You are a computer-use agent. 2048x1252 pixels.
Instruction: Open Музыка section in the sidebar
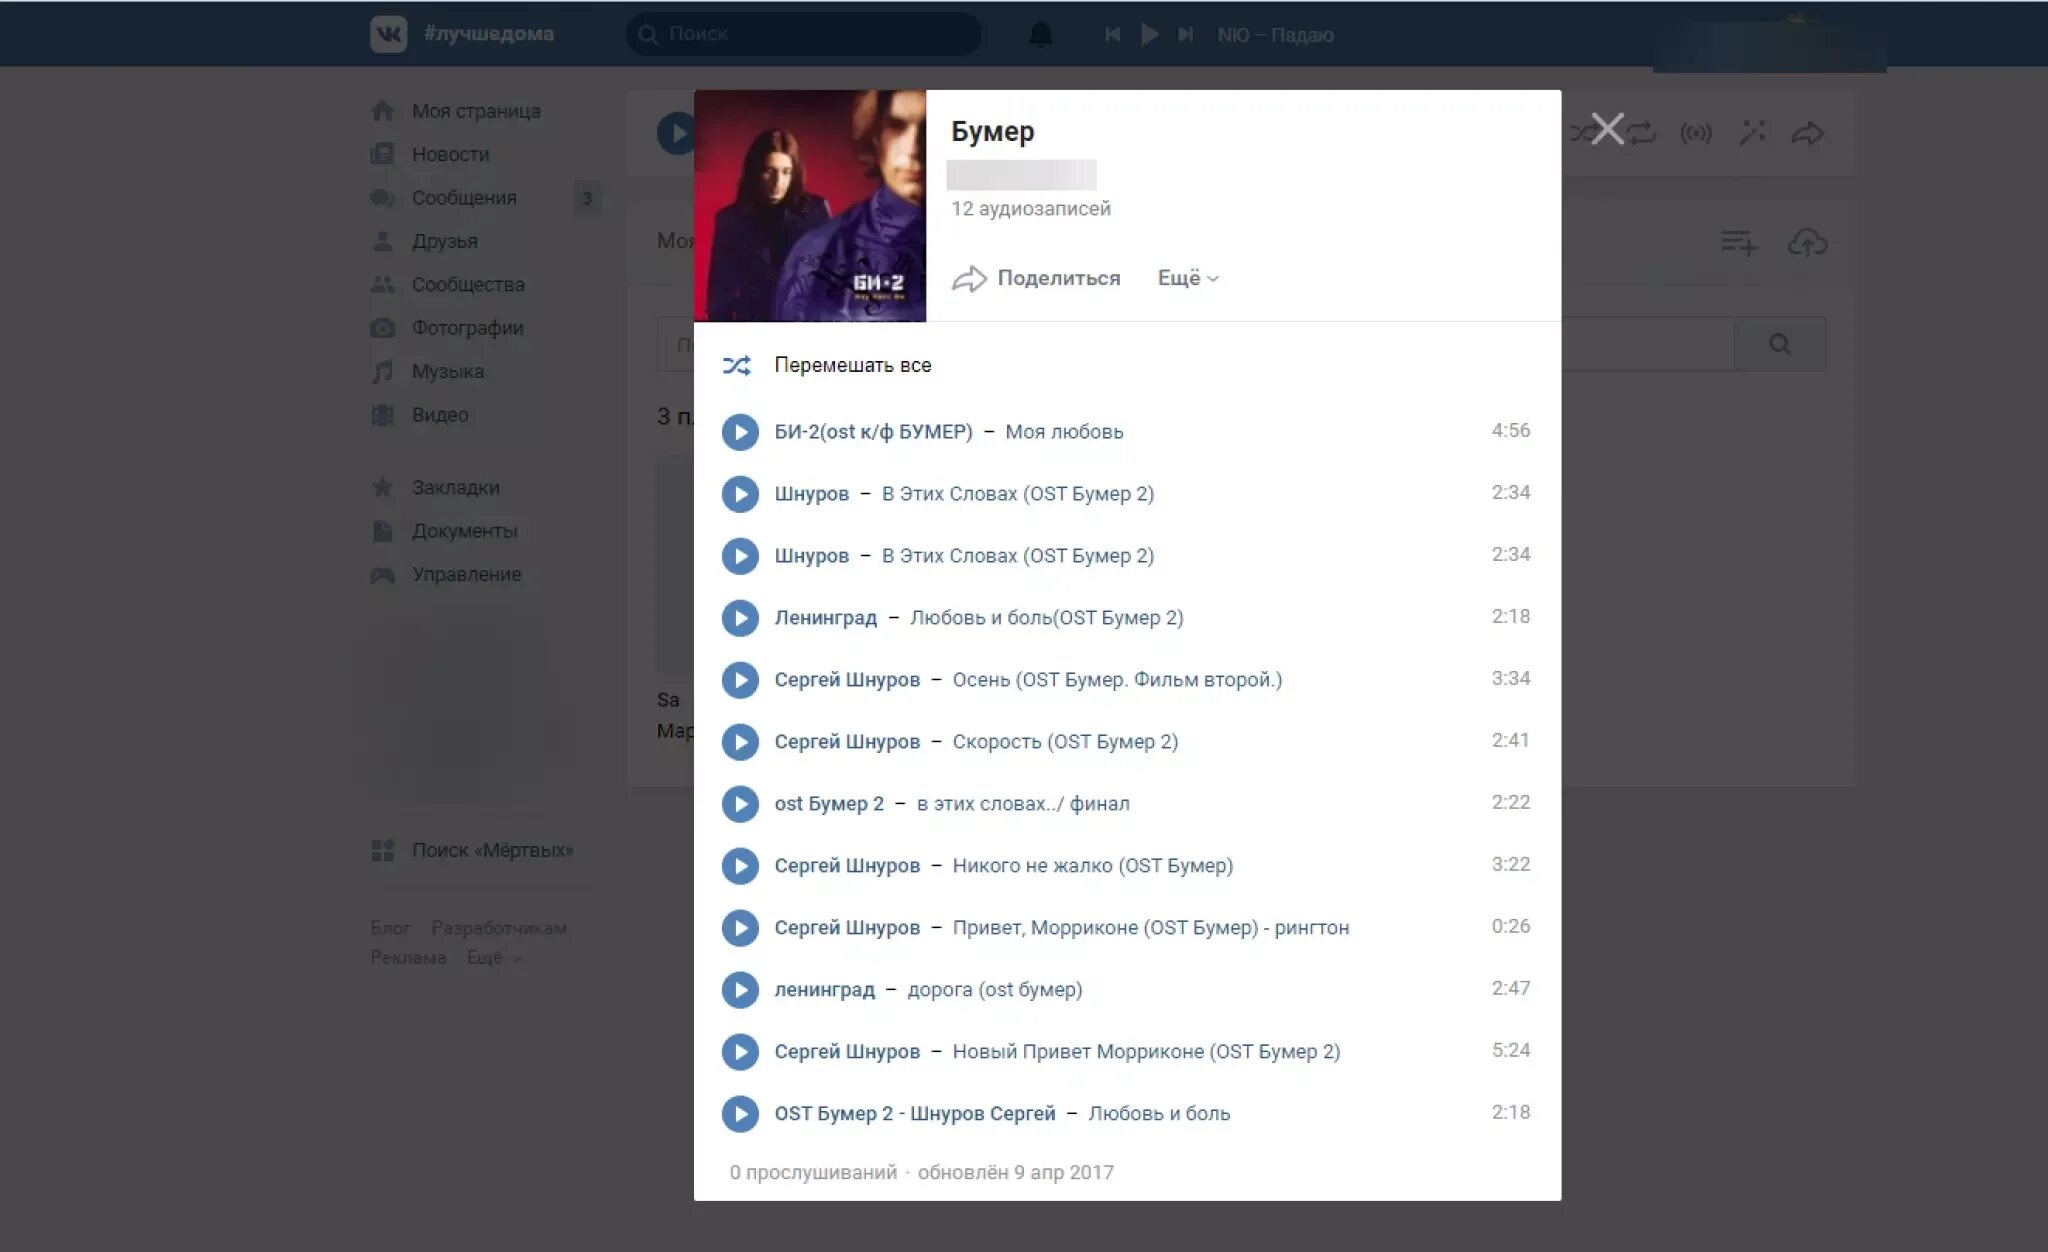click(447, 372)
